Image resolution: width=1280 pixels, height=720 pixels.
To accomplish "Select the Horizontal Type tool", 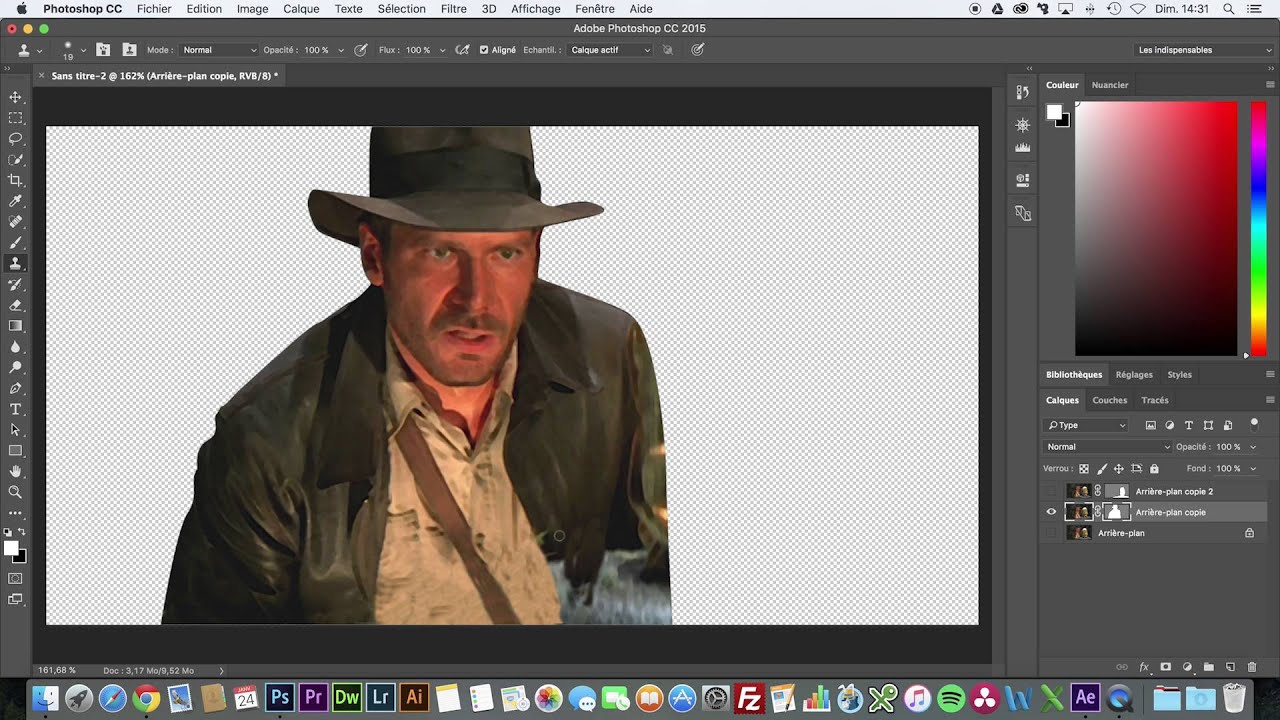I will pyautogui.click(x=15, y=409).
